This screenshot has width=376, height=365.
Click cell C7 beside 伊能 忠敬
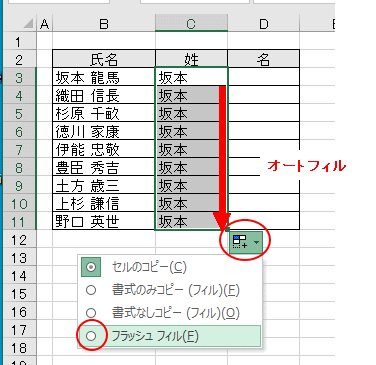pyautogui.click(x=191, y=149)
